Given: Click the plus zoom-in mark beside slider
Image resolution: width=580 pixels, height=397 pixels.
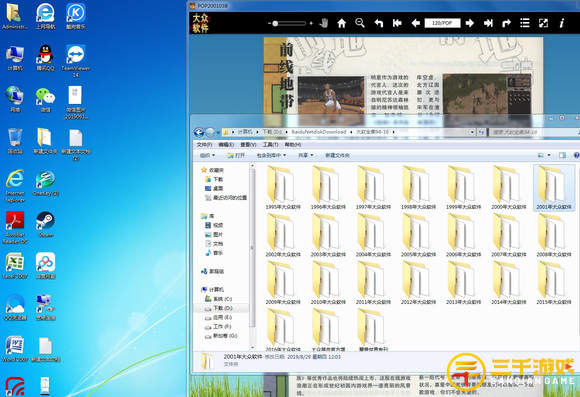Looking at the screenshot, I should pyautogui.click(x=311, y=23).
